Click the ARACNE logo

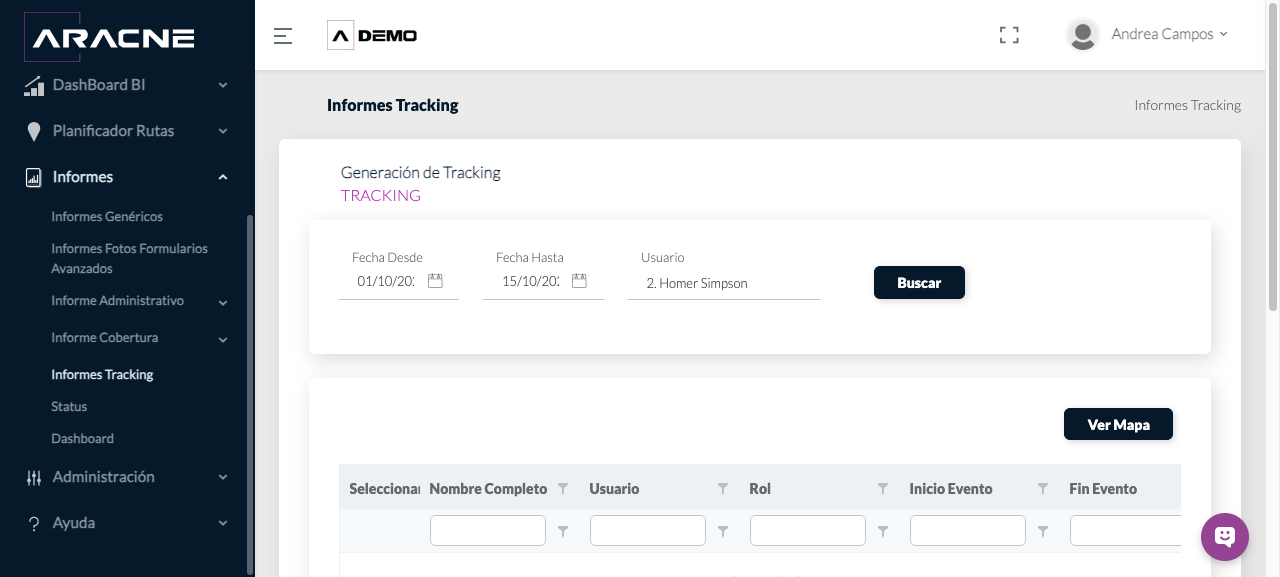[109, 37]
